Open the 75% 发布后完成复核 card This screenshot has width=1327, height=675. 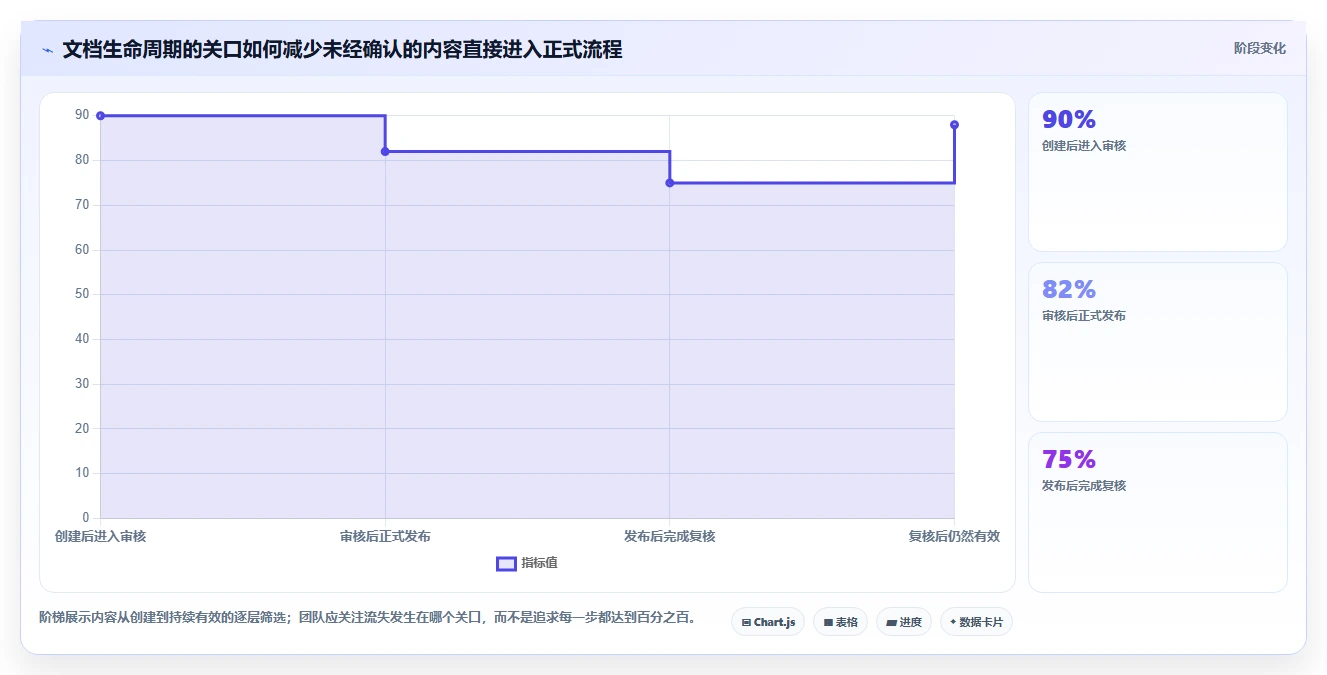coord(1157,512)
